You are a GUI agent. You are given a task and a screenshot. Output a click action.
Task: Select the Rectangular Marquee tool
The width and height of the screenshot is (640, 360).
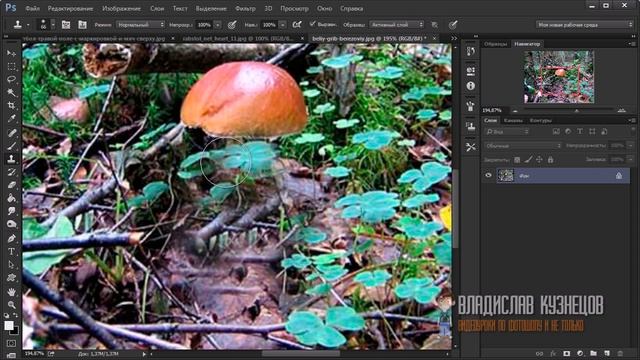(x=11, y=67)
